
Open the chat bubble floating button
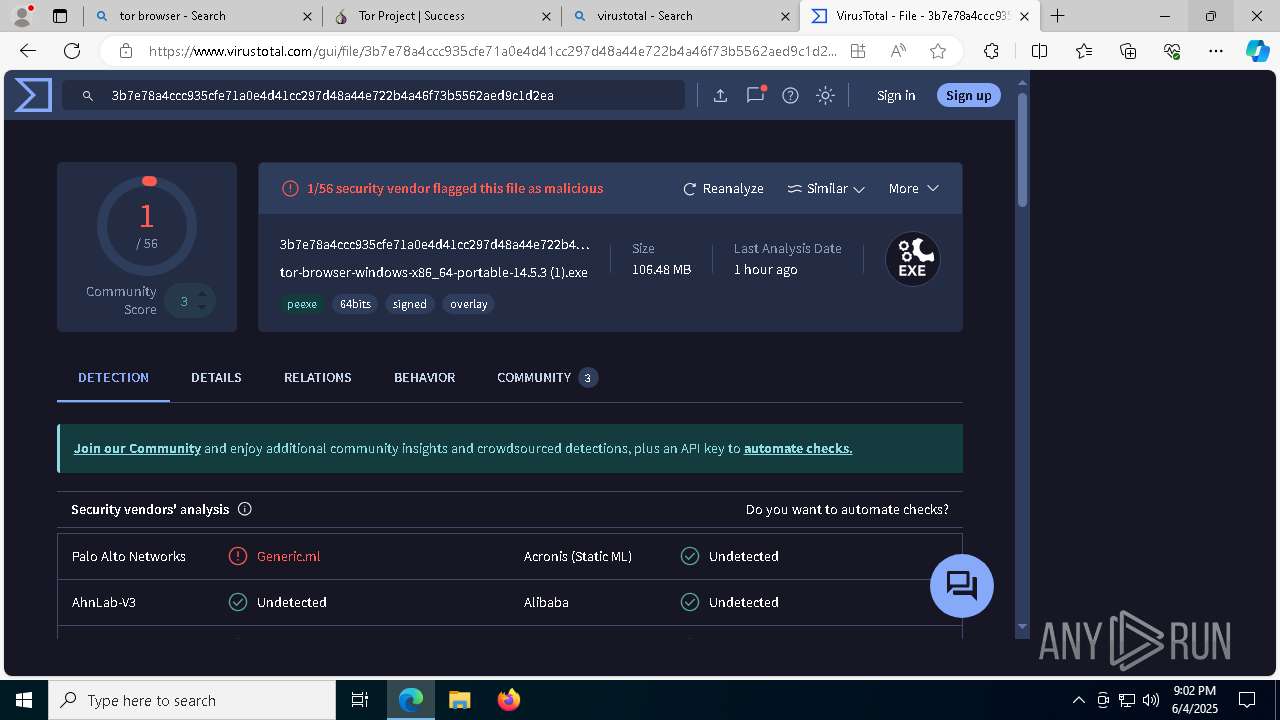pyautogui.click(x=962, y=586)
